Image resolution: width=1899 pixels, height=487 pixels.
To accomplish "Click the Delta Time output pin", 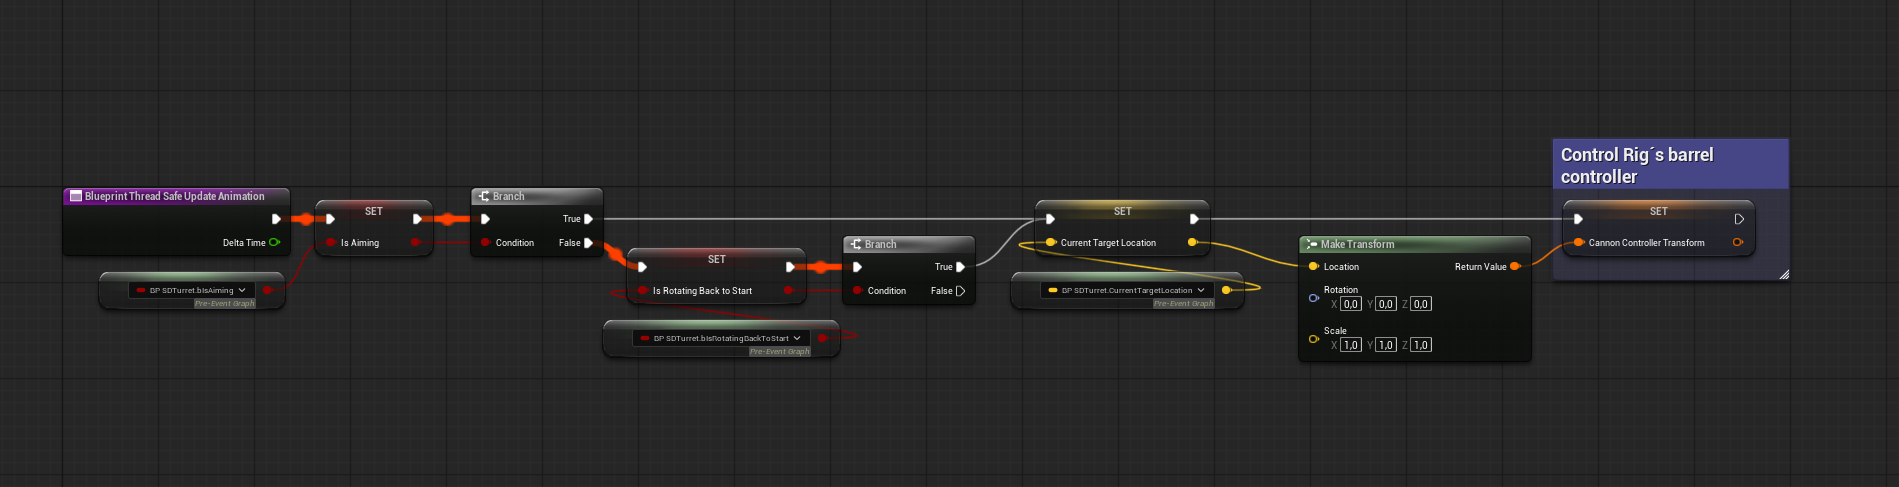I will 274,242.
